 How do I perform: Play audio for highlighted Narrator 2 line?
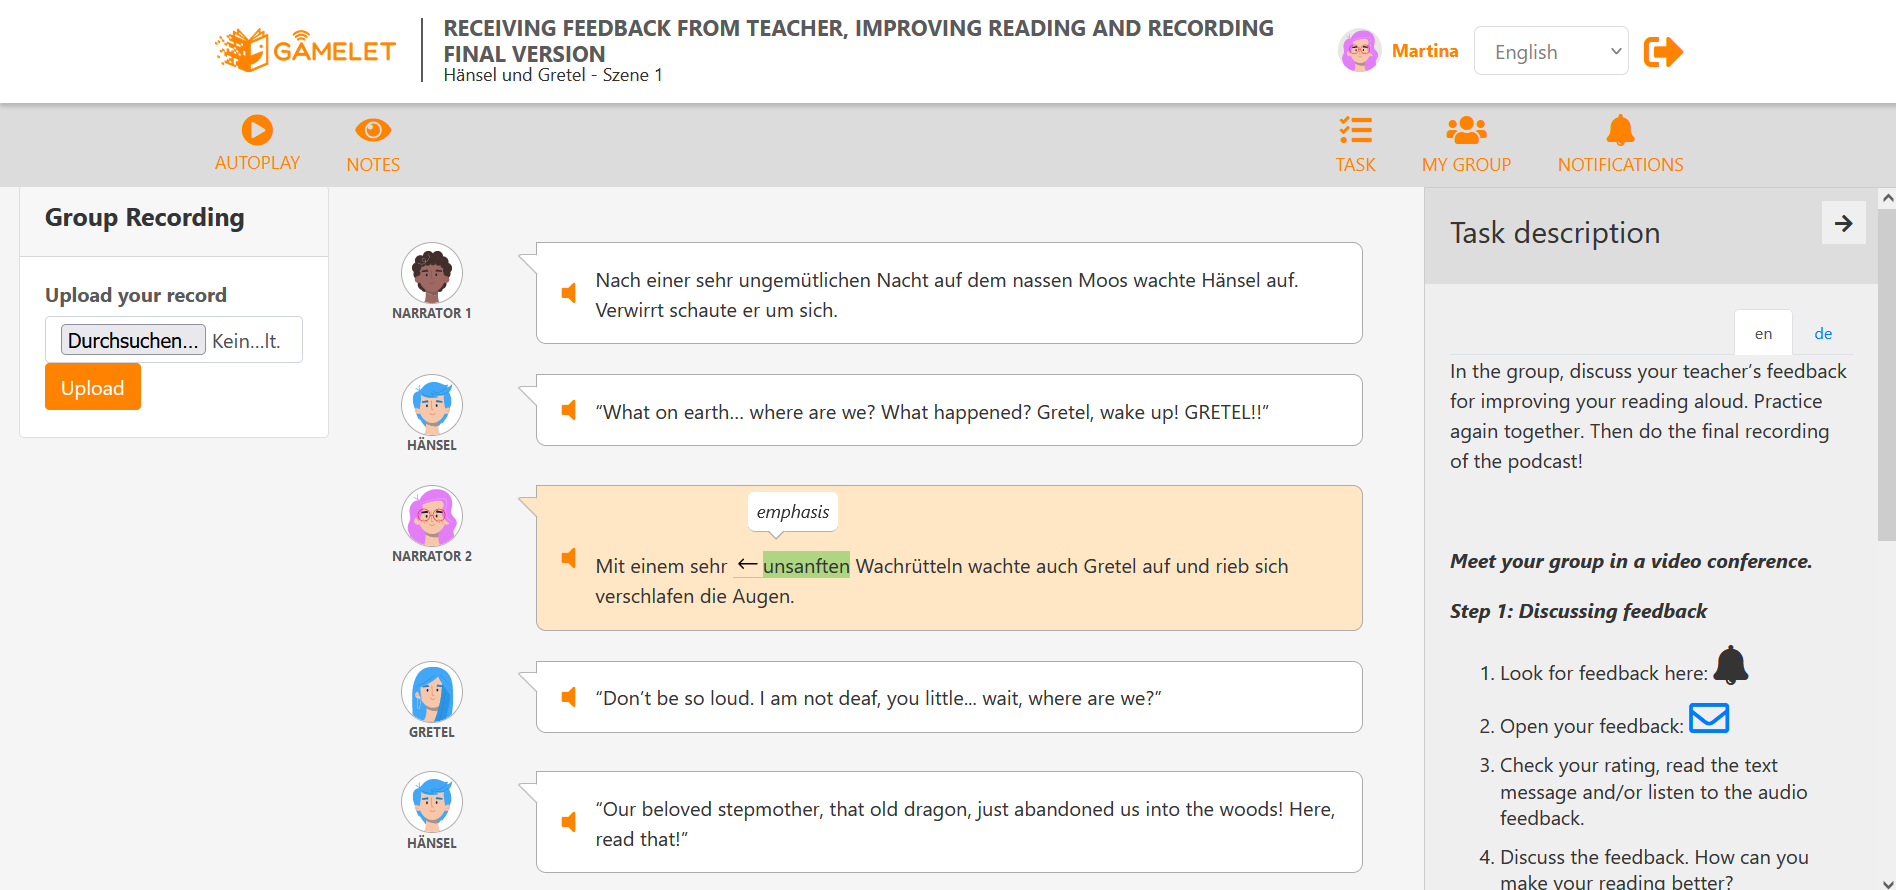[569, 558]
